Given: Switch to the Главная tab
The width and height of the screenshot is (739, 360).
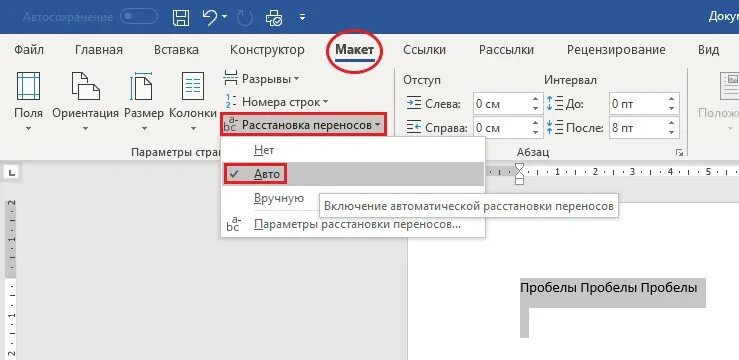Looking at the screenshot, I should coord(99,50).
